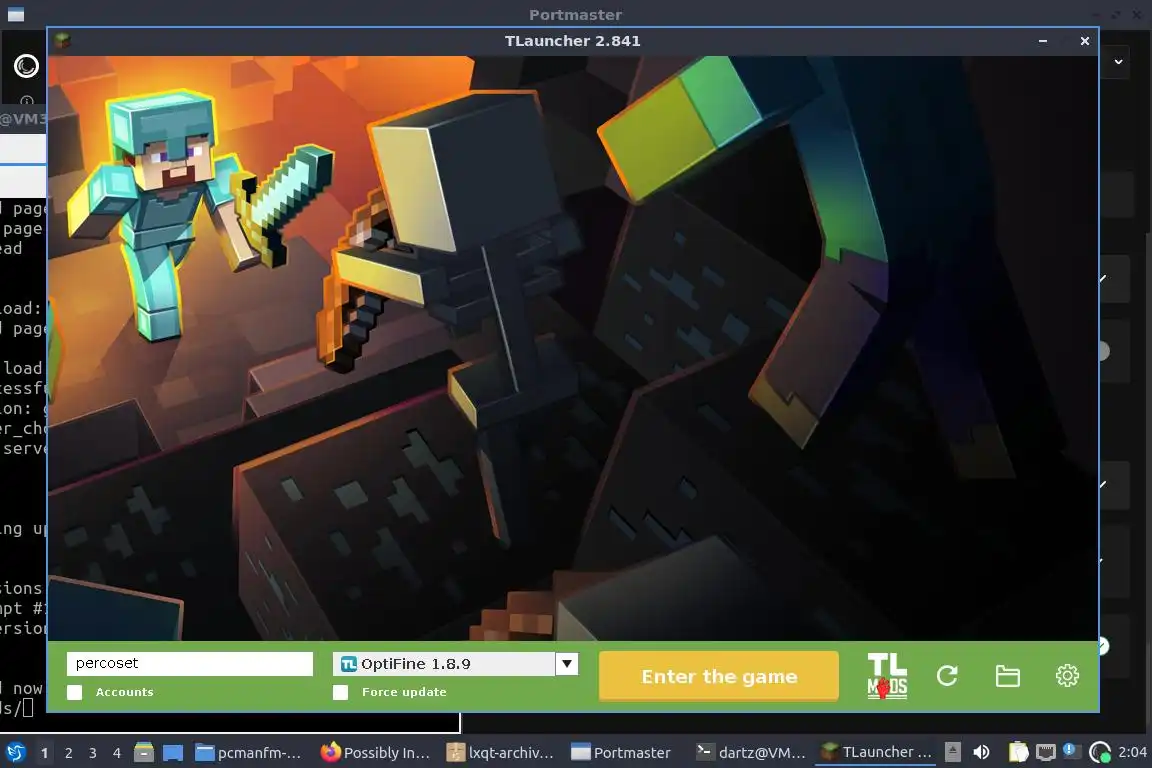
Task: Toggle the Accounts checkbox
Action: tap(75, 692)
